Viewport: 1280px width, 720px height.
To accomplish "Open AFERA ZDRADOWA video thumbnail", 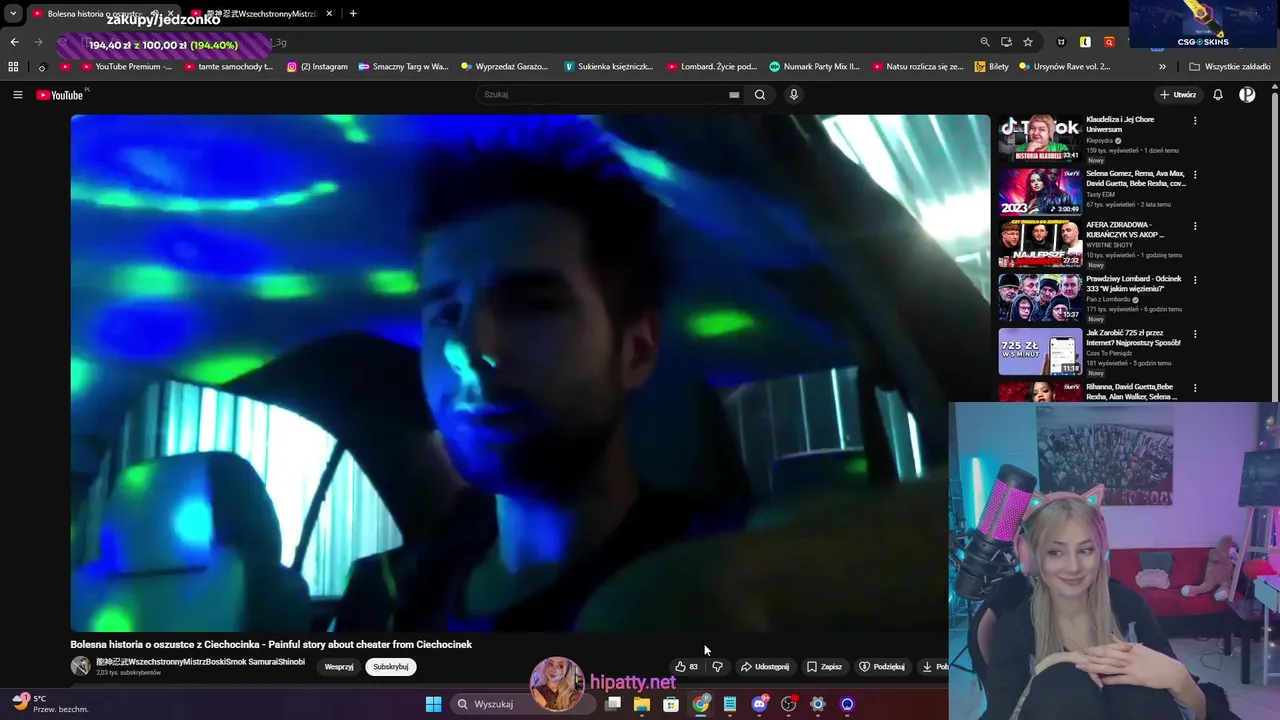I will click(x=1040, y=244).
